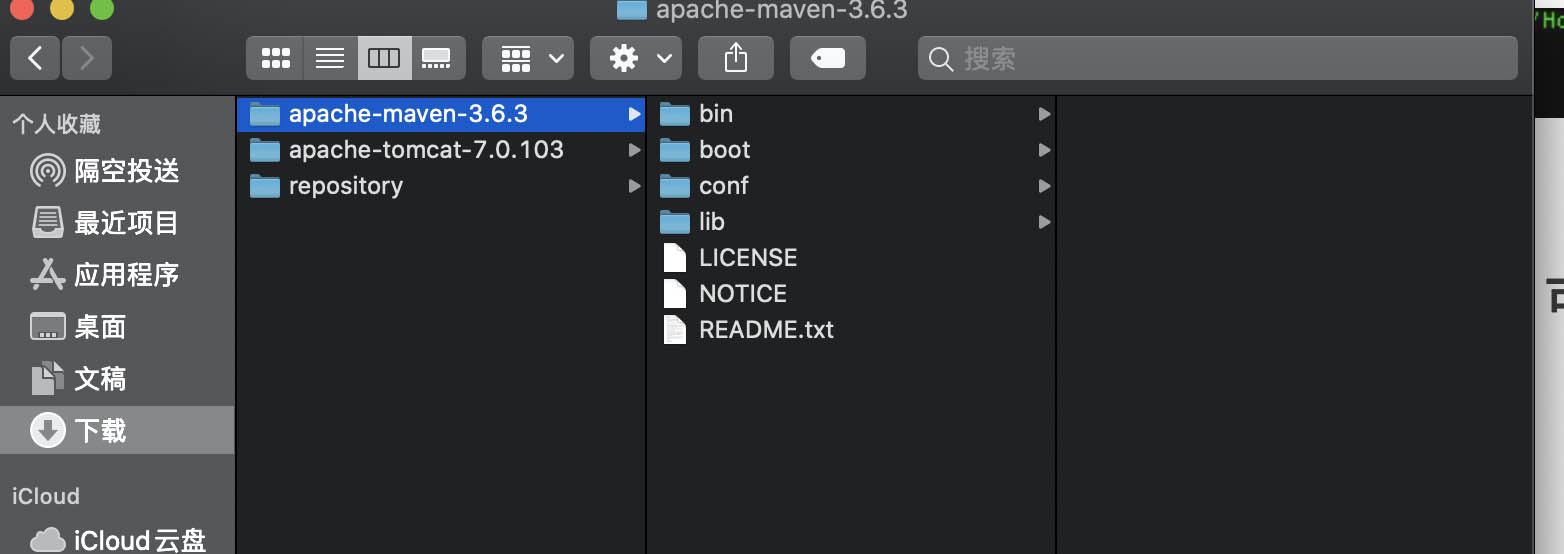Open the gear action menu

pos(636,59)
